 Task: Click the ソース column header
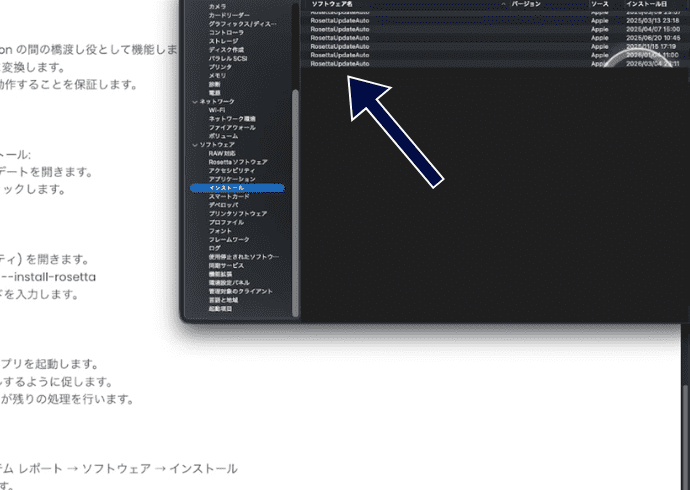pos(600,5)
